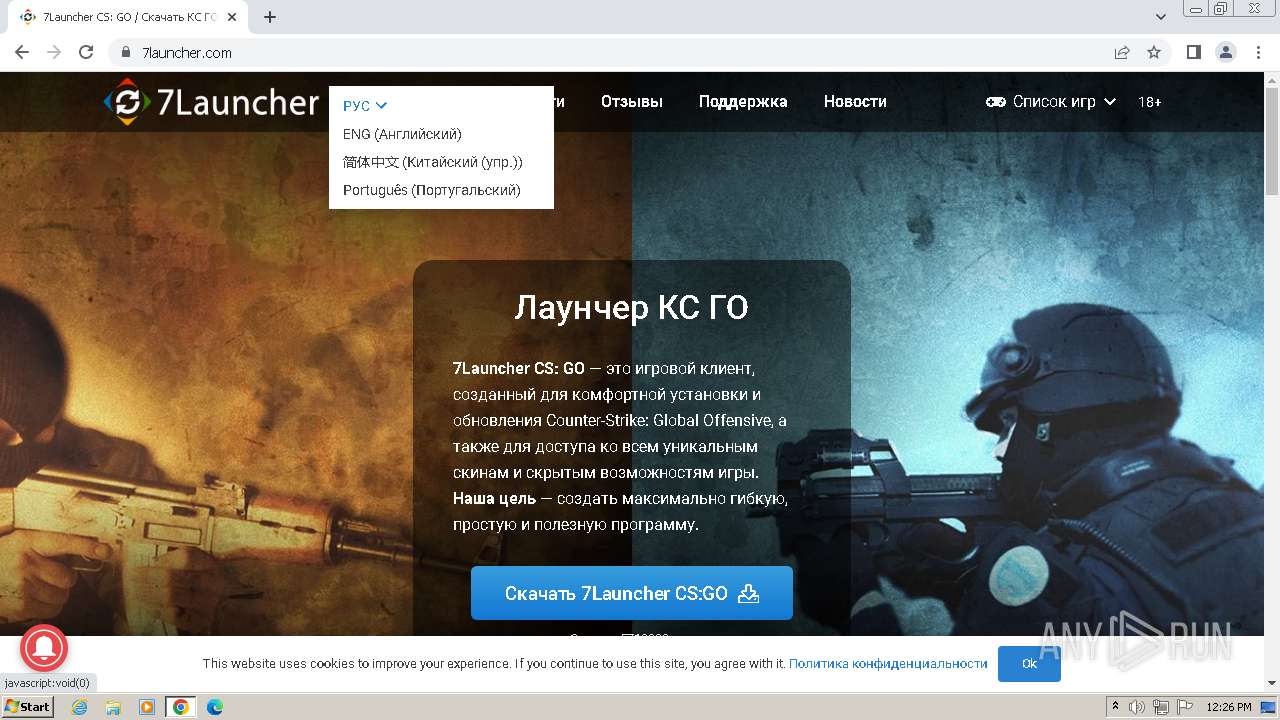Image resolution: width=1280 pixels, height=720 pixels.
Task: Select ENG (Английский) language
Action: pyautogui.click(x=402, y=134)
